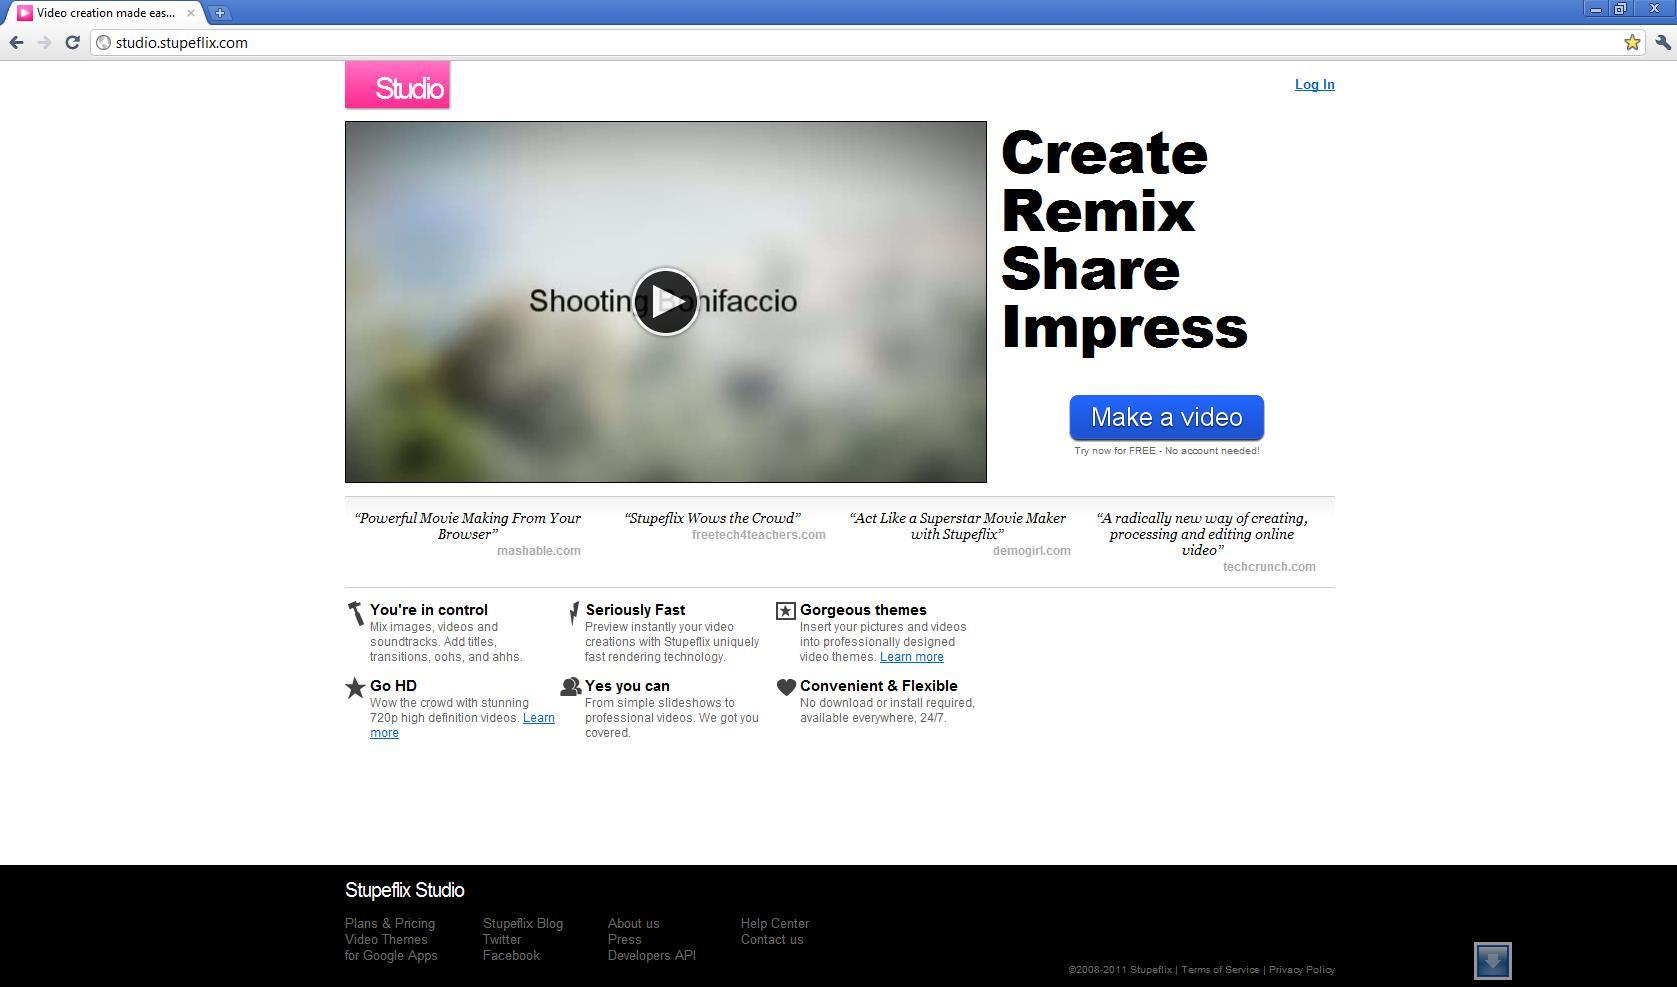Close the Video creation tab
Image resolution: width=1677 pixels, height=987 pixels.
(x=191, y=13)
